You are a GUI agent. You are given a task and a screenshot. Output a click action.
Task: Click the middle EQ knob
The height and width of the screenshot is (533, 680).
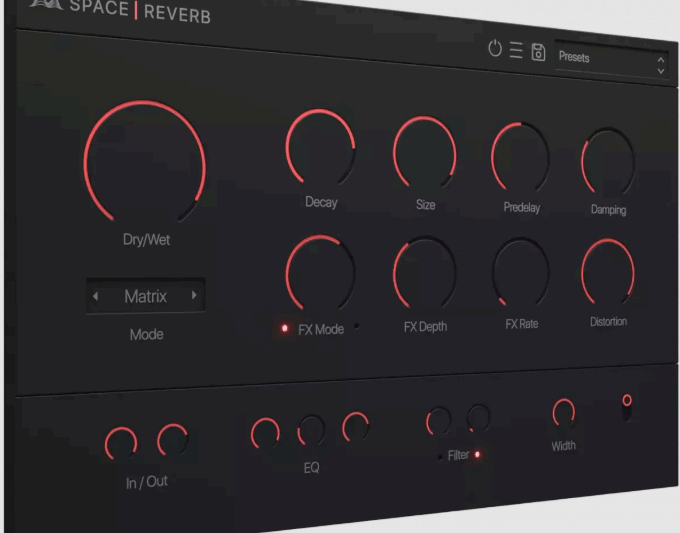(x=311, y=430)
